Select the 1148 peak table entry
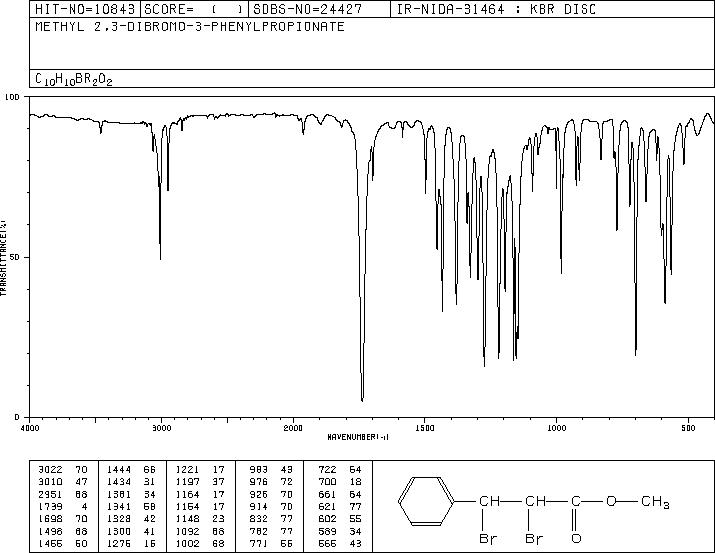Viewport: 715px width, 553px height. (200, 519)
